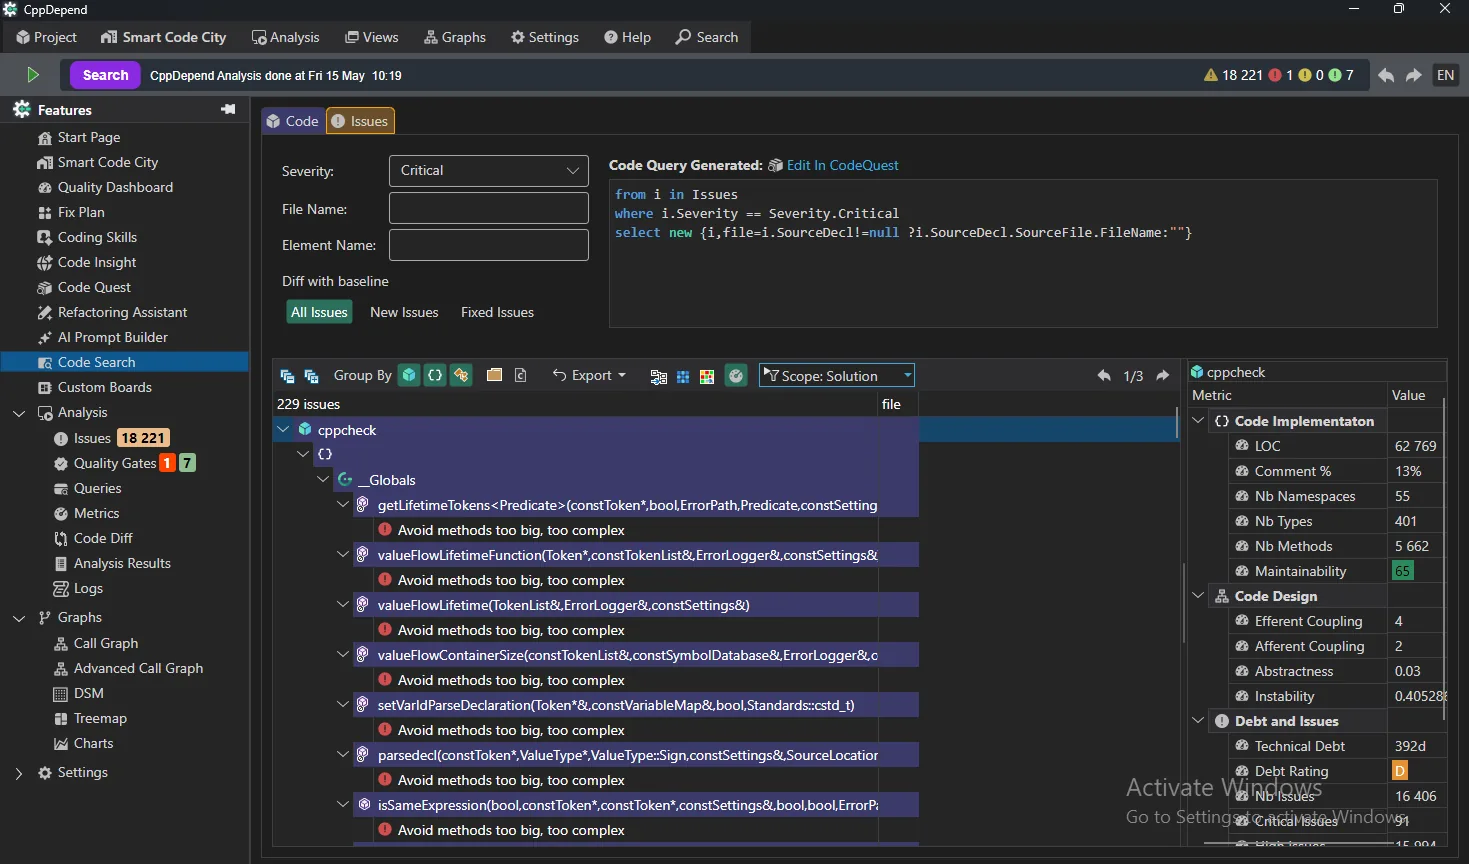Toggle the green gauge metrics icon
Viewport: 1469px width, 864px height.
click(736, 375)
